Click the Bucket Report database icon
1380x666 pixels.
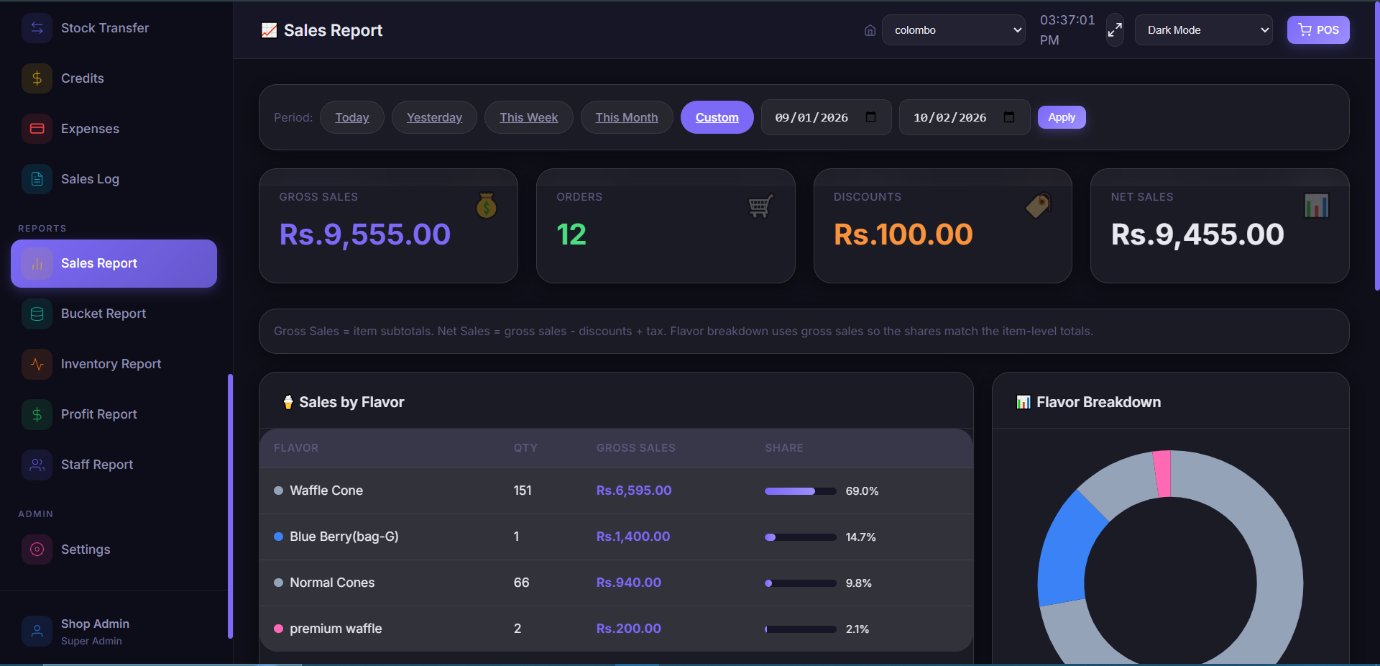(37, 313)
